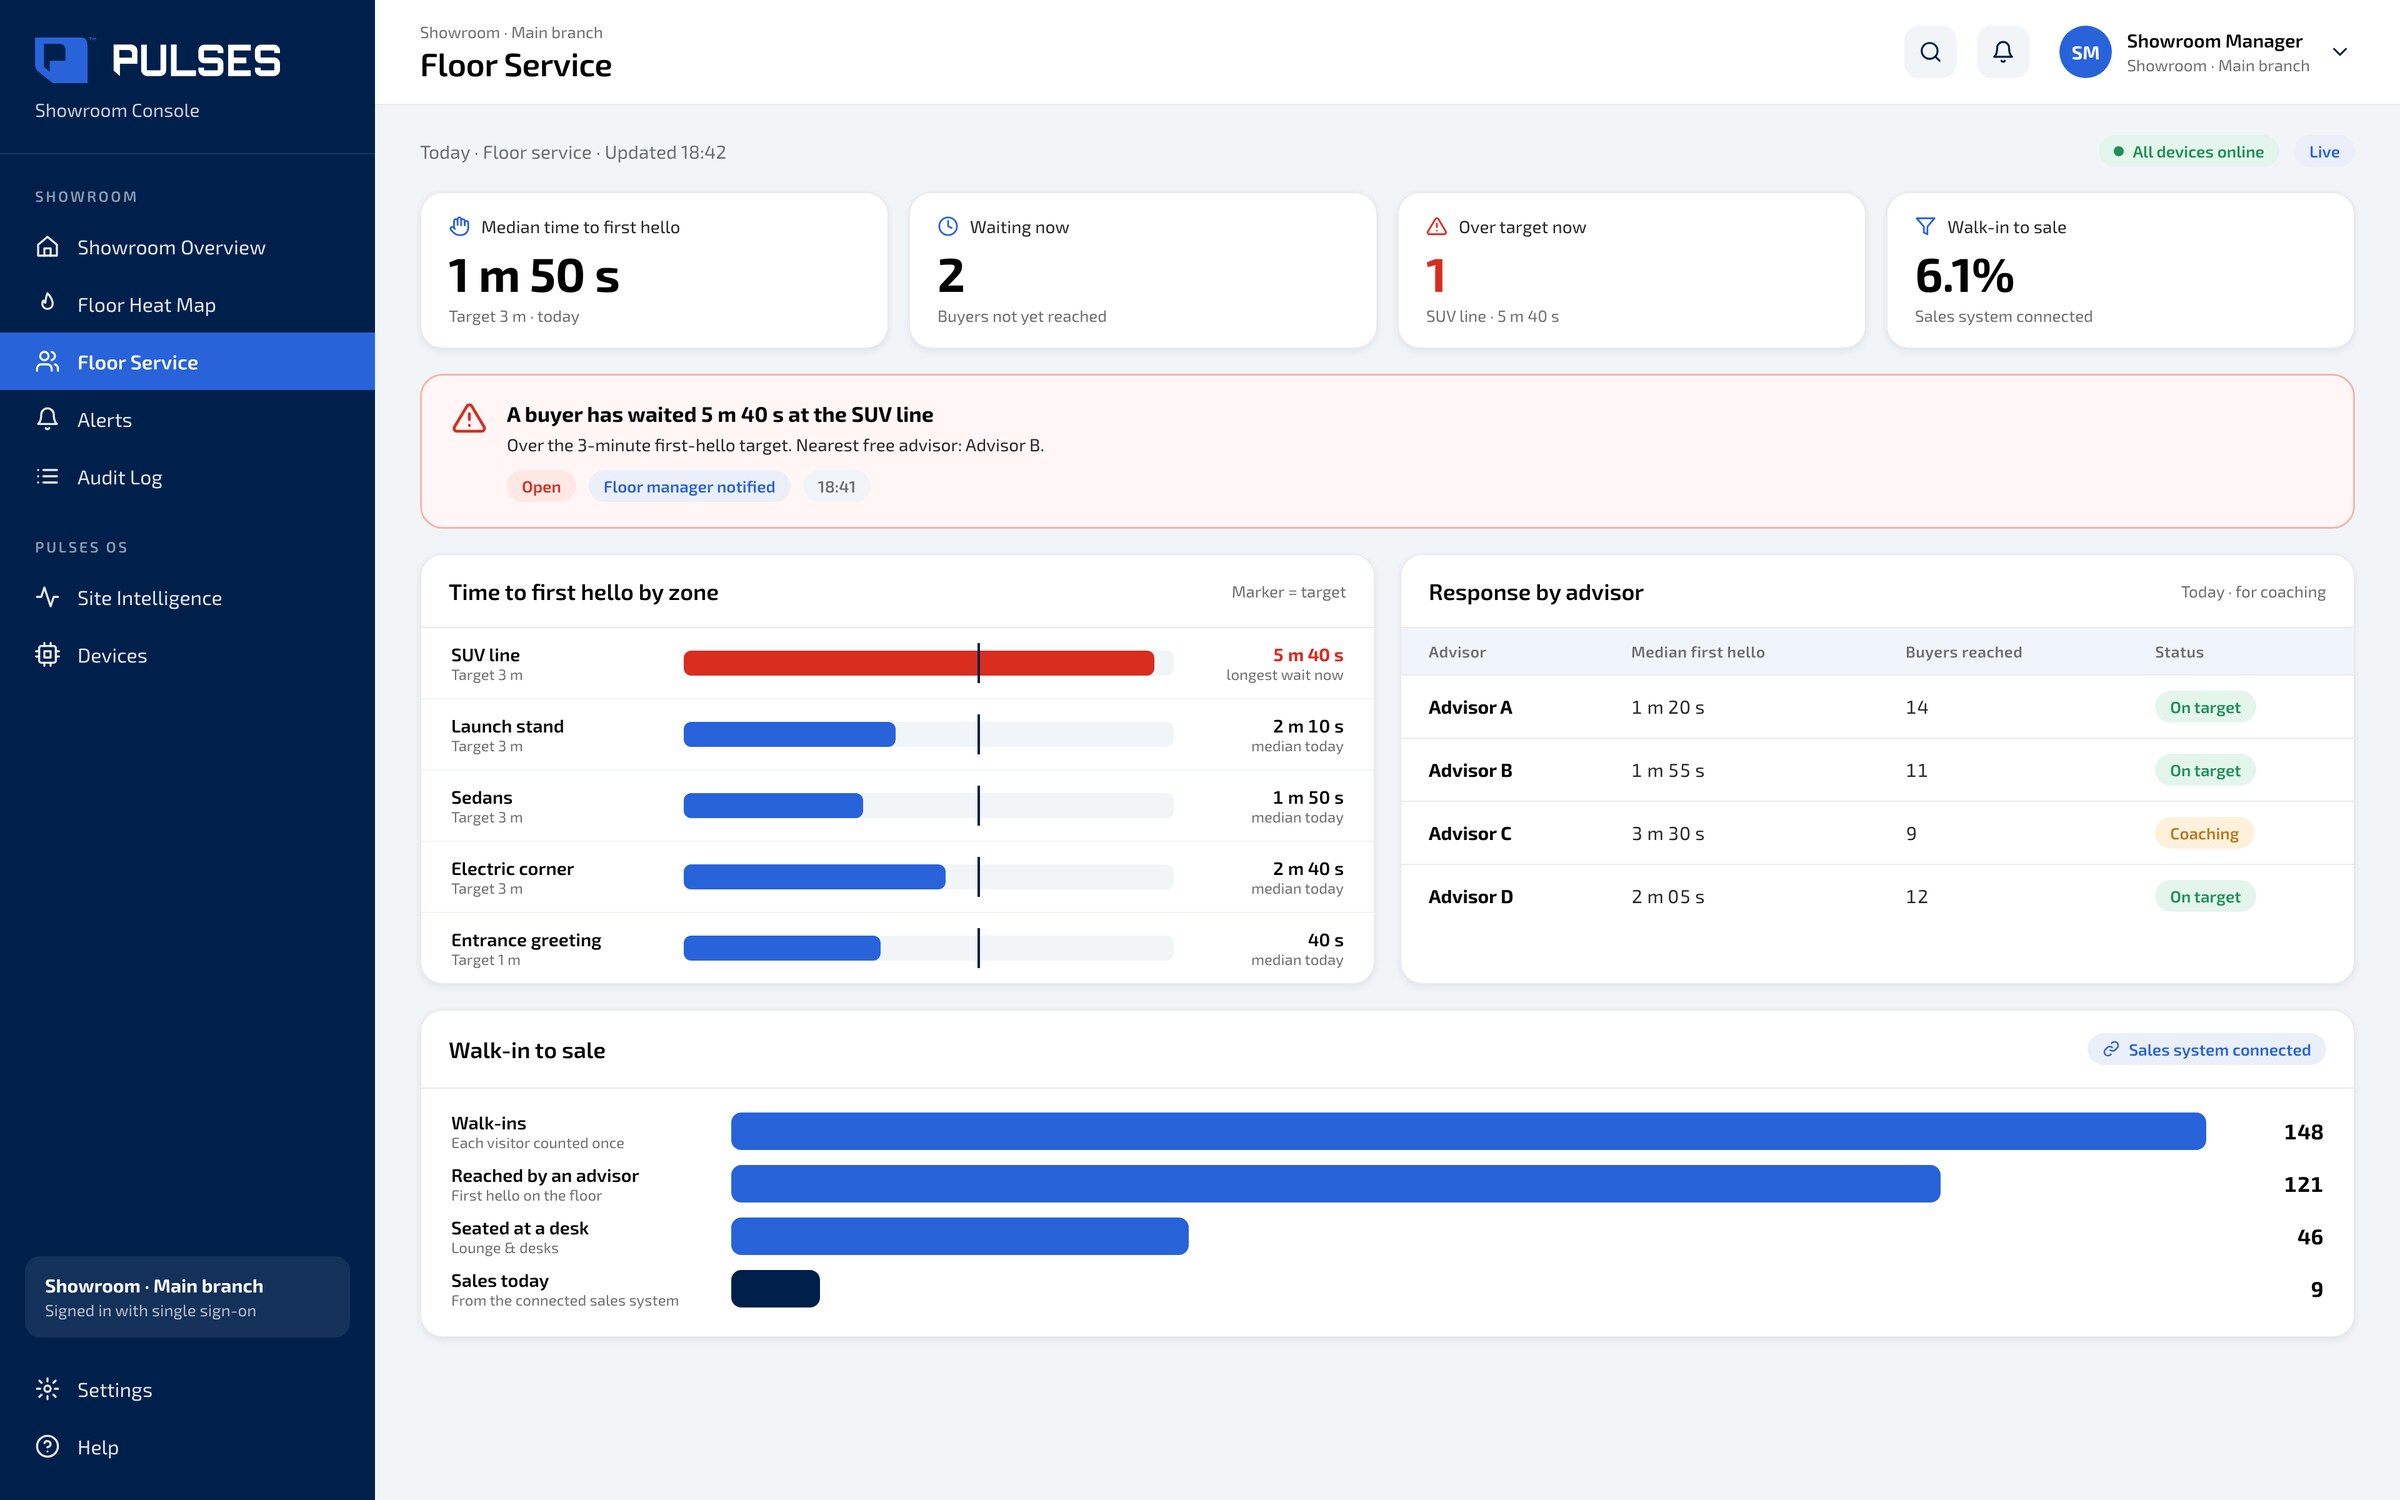This screenshot has height=1500, width=2400.
Task: Click the Median first hello column header
Action: (1697, 652)
